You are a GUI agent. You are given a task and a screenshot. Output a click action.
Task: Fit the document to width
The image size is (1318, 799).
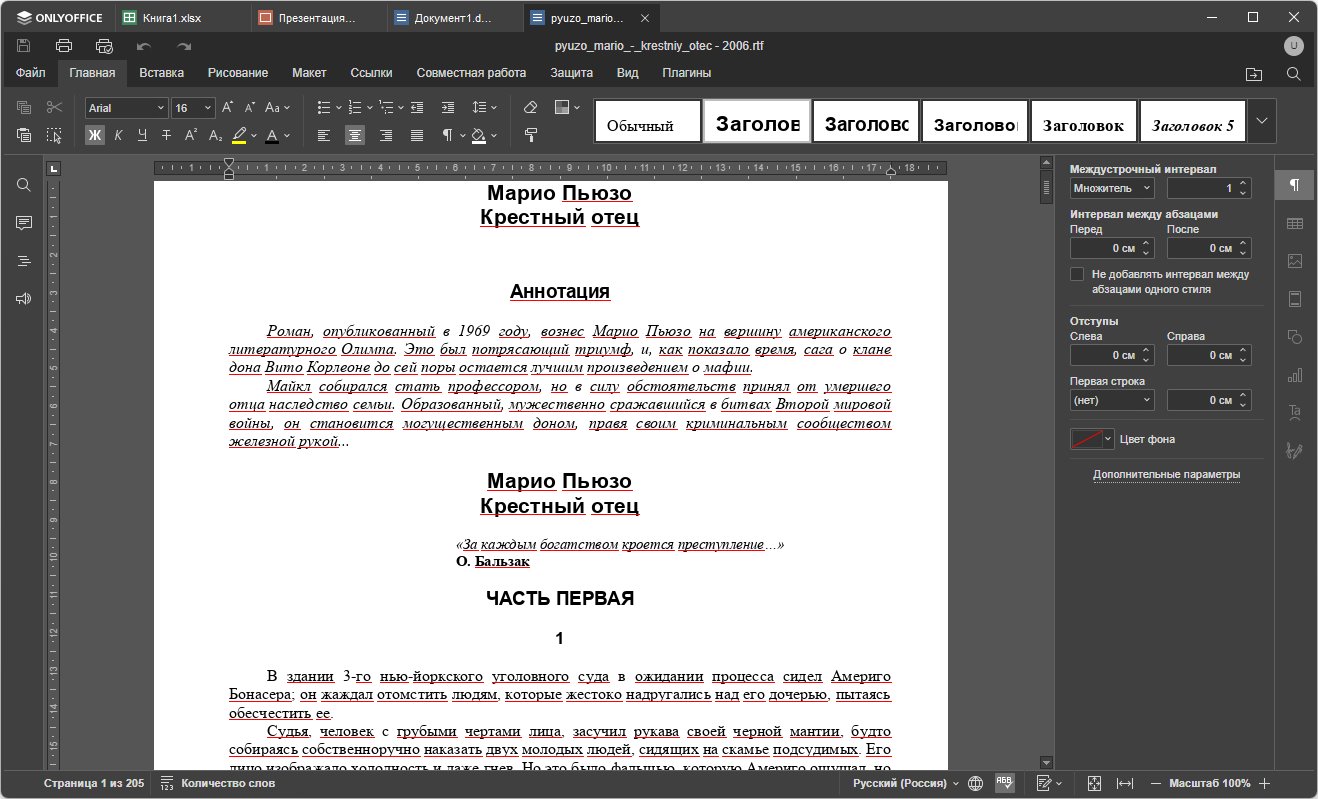pos(1125,783)
